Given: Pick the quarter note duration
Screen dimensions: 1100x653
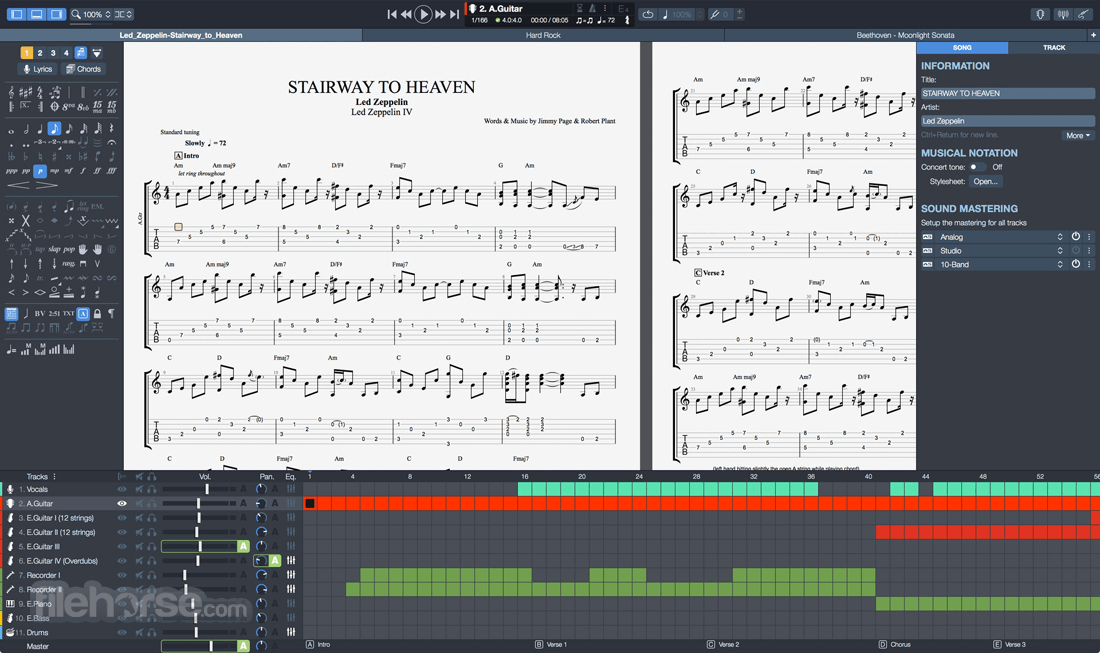Looking at the screenshot, I should [x=40, y=129].
